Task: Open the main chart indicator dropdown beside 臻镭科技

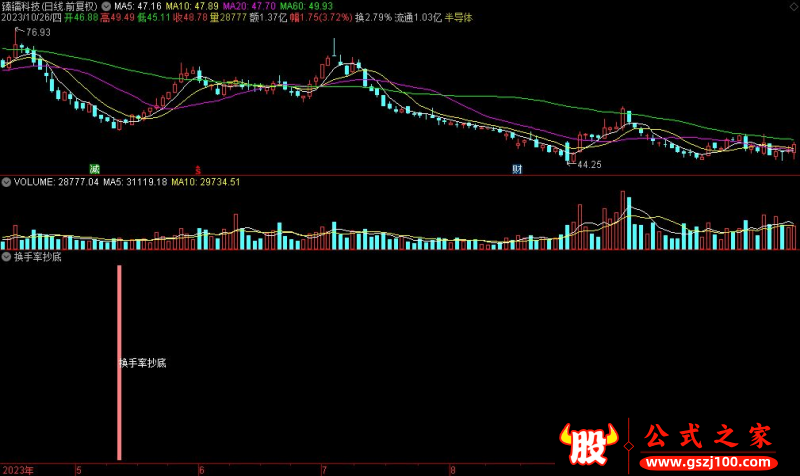Action: [x=106, y=7]
